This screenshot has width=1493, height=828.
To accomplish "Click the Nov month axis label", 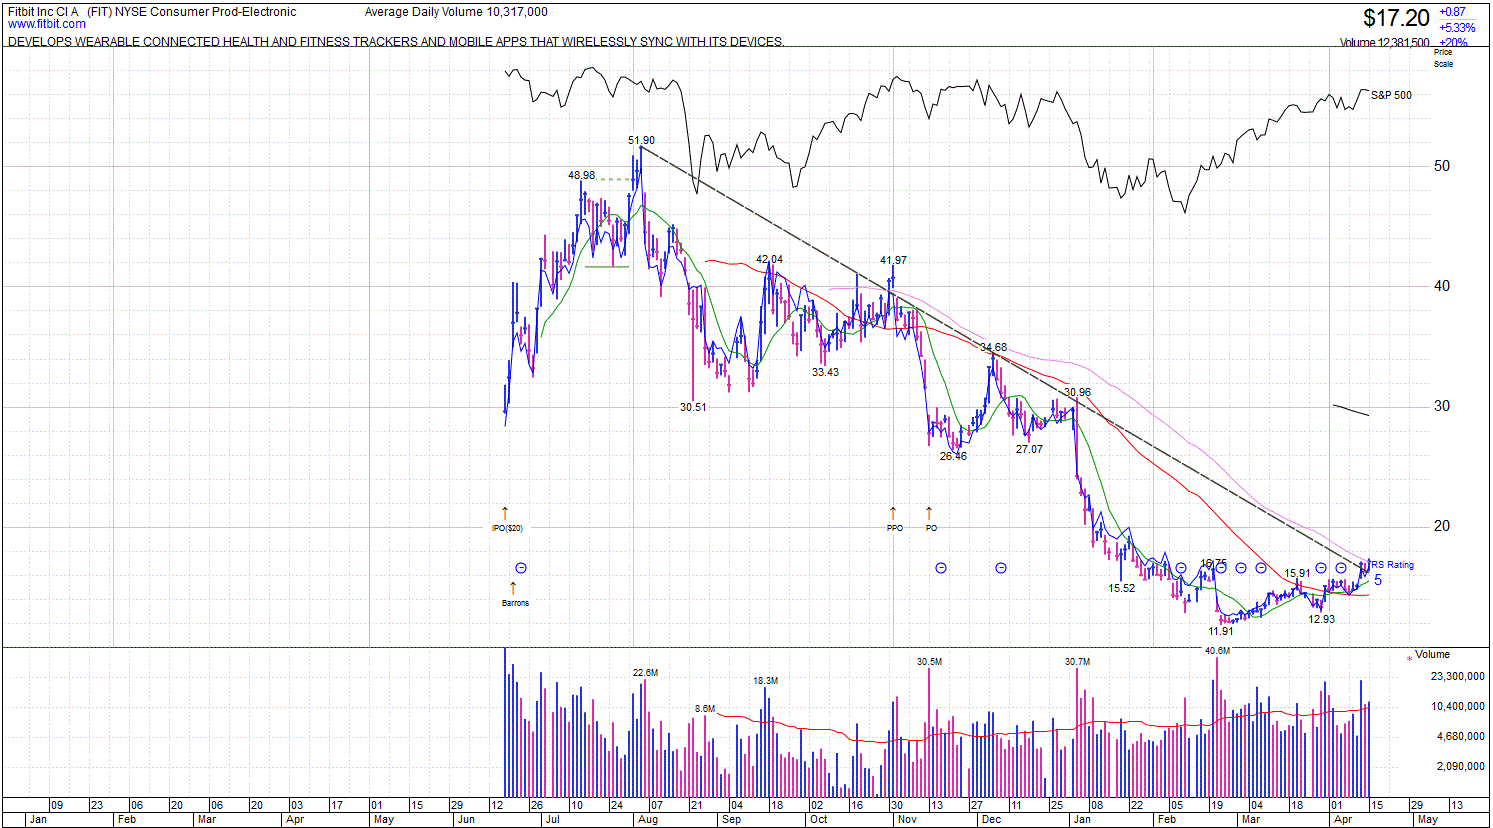I will coord(907,820).
